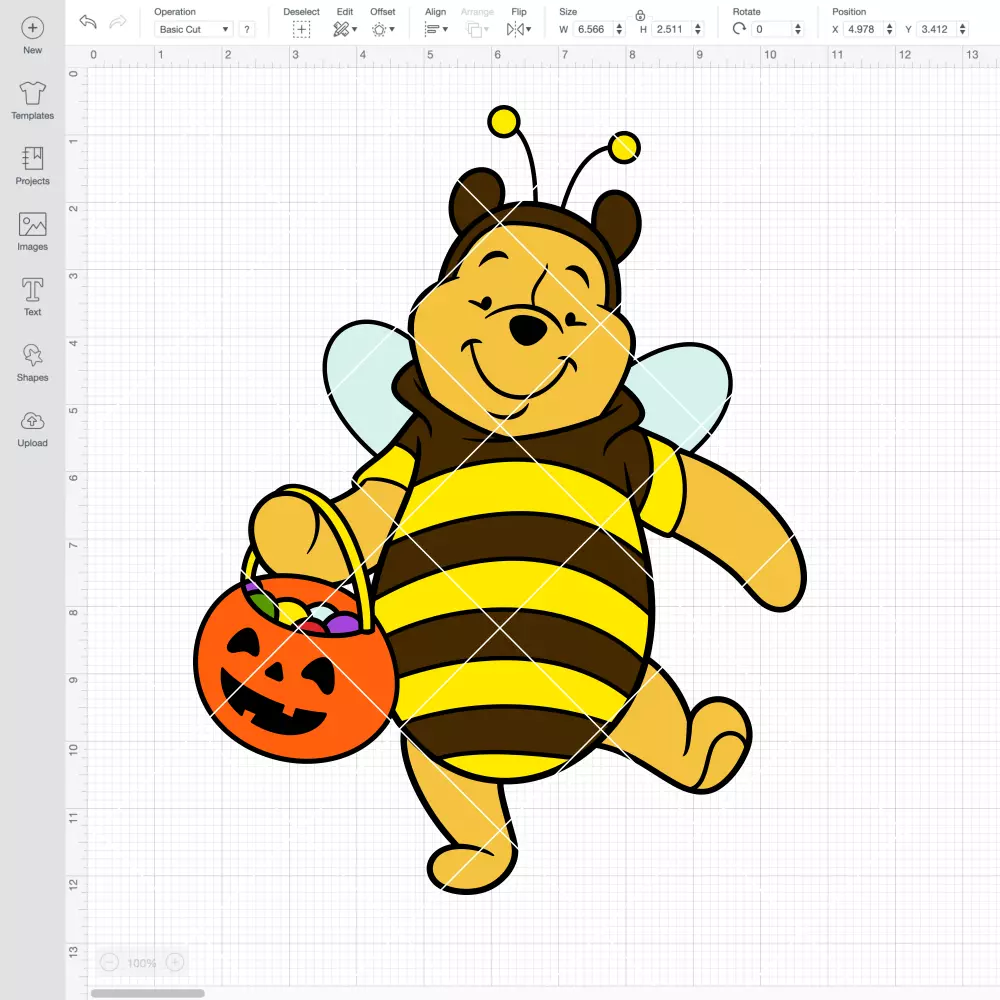This screenshot has width=1000, height=1000.
Task: Click the Position Y input field
Action: (x=937, y=29)
